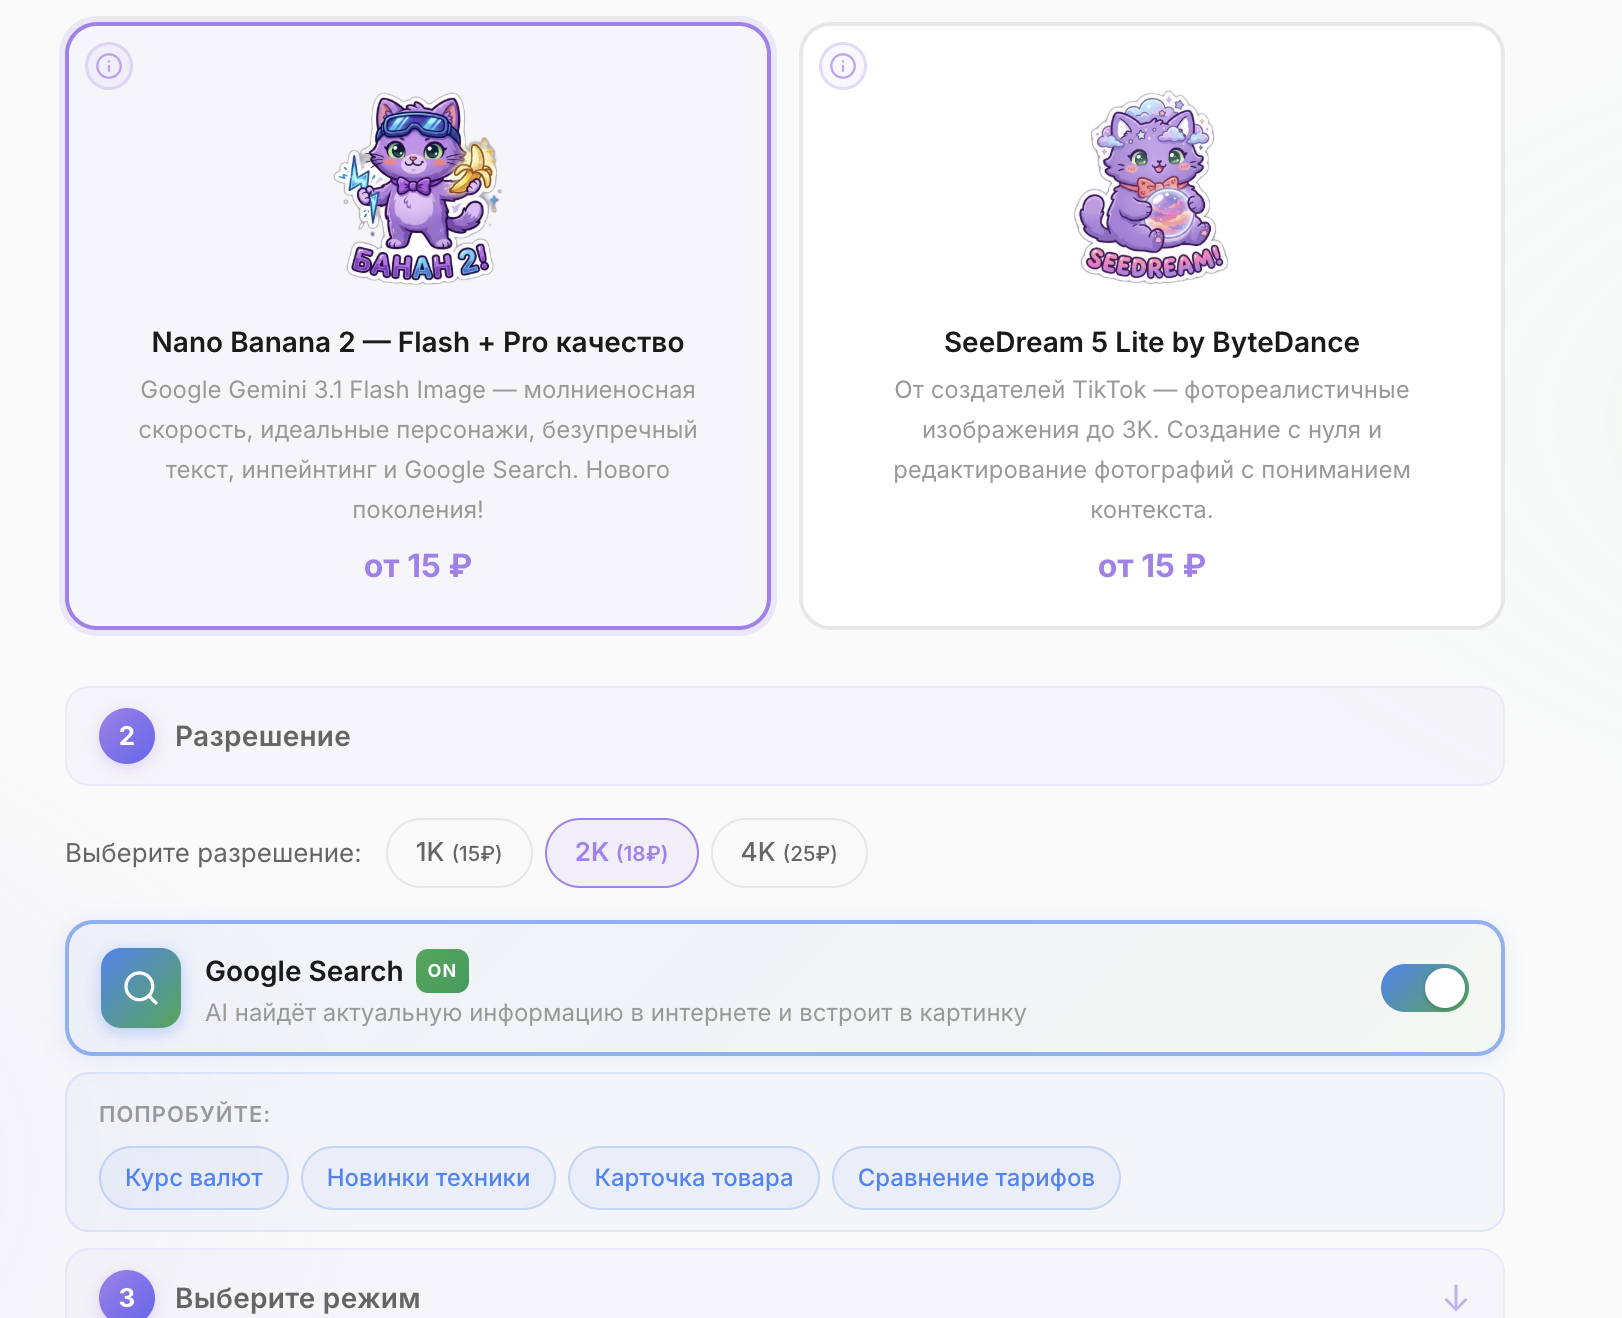Click the 'AI найдёт актуальную информацию' subtitle
Viewport: 1622px width, 1318px height.
(616, 1013)
